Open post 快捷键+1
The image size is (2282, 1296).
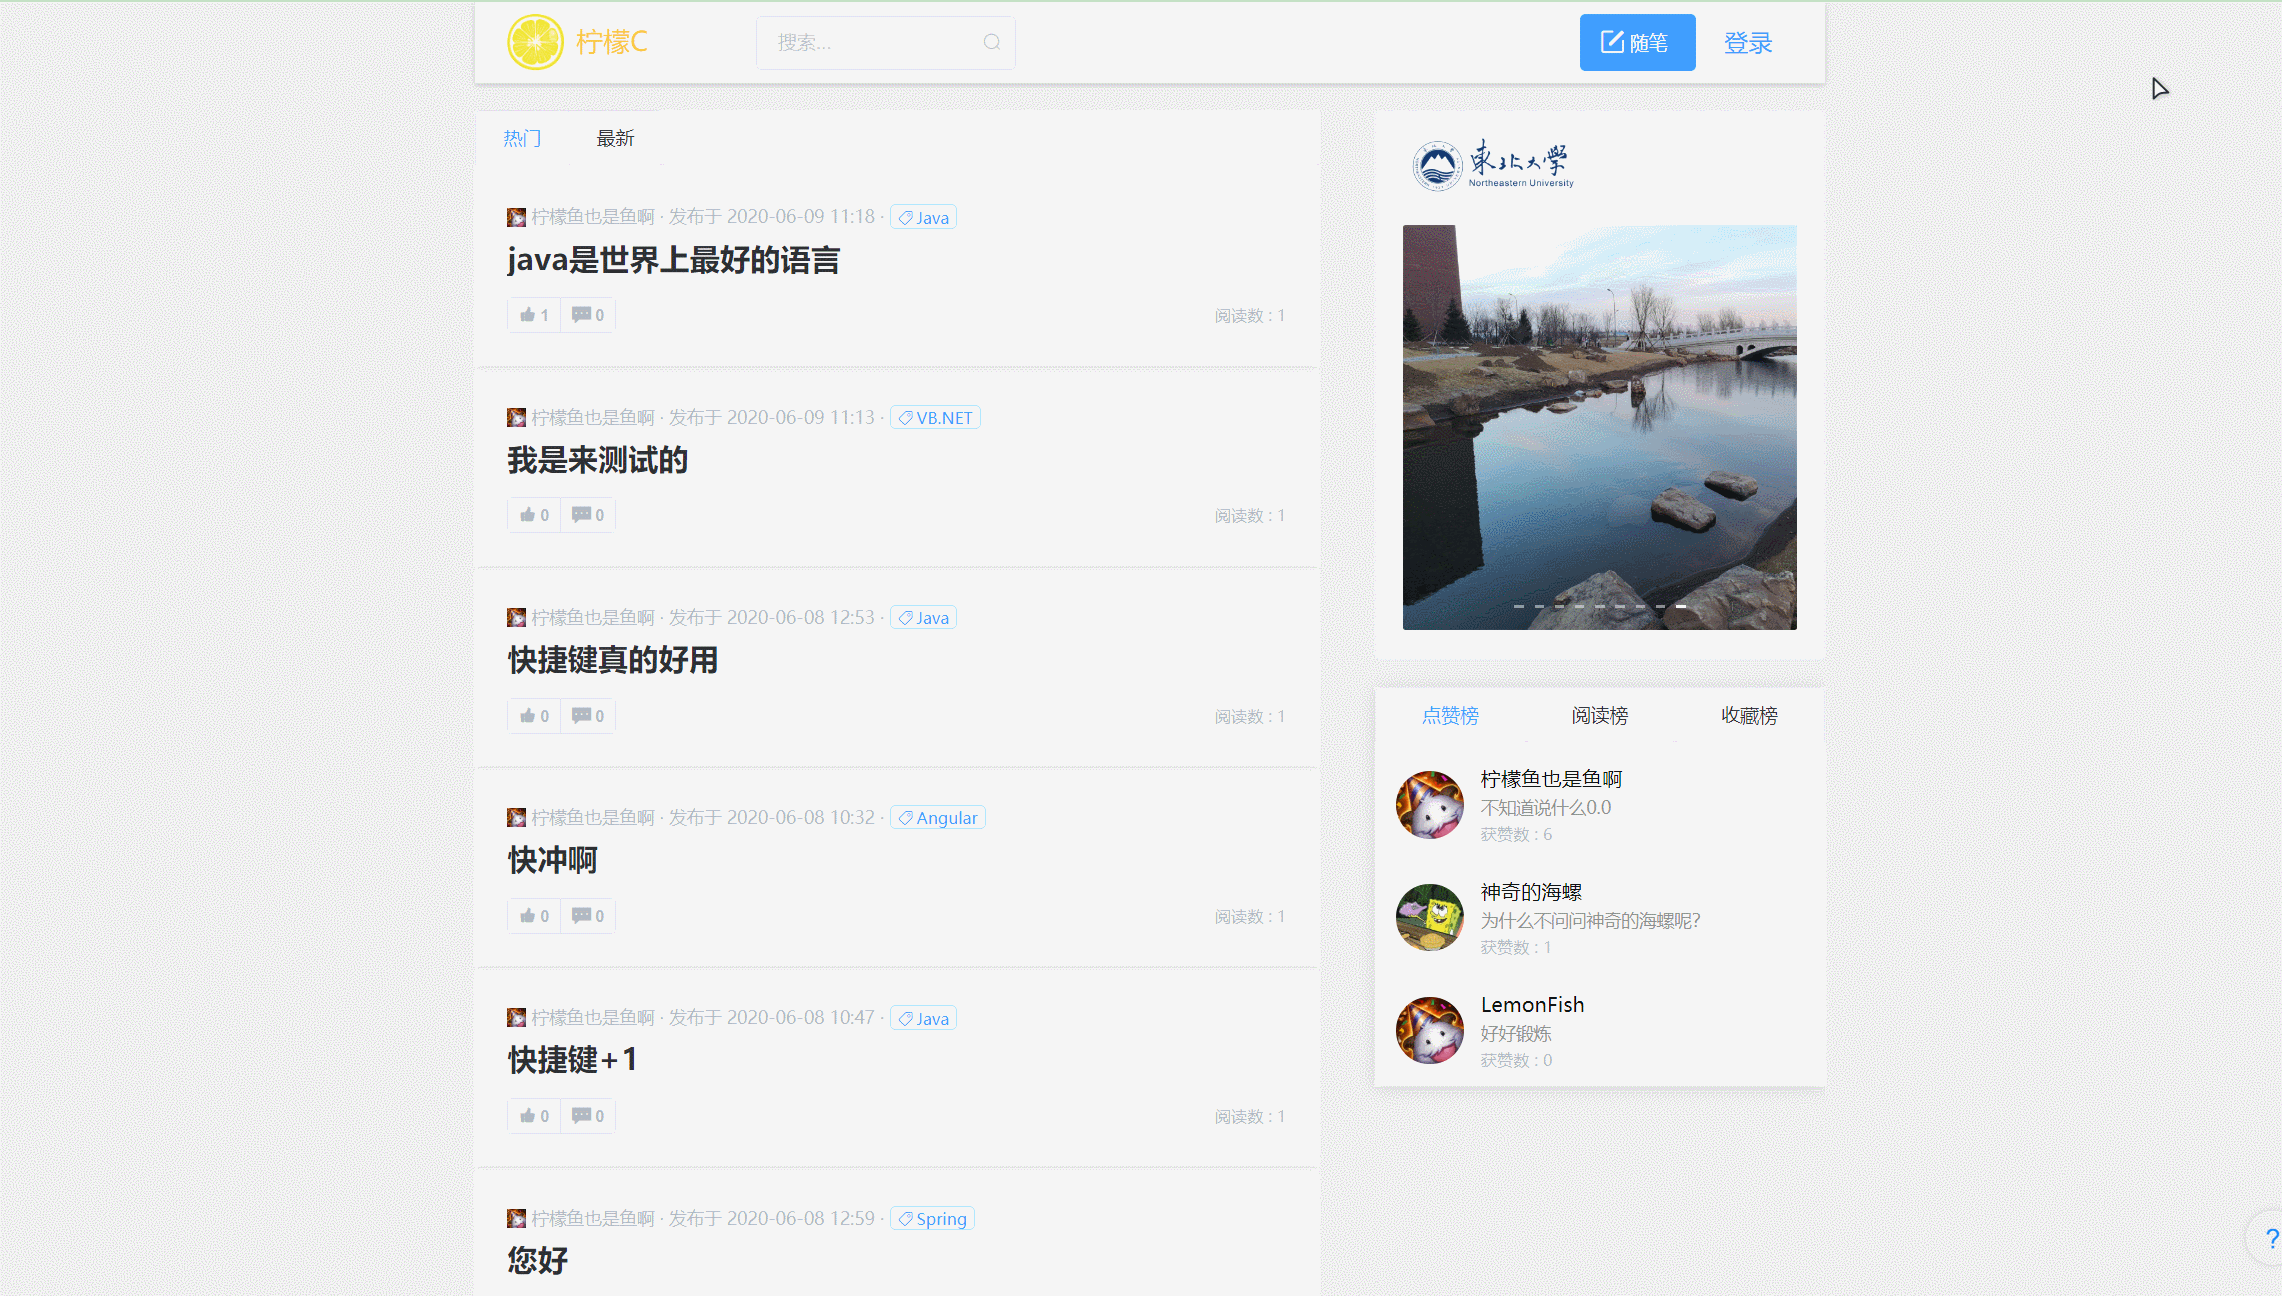pyautogui.click(x=572, y=1060)
